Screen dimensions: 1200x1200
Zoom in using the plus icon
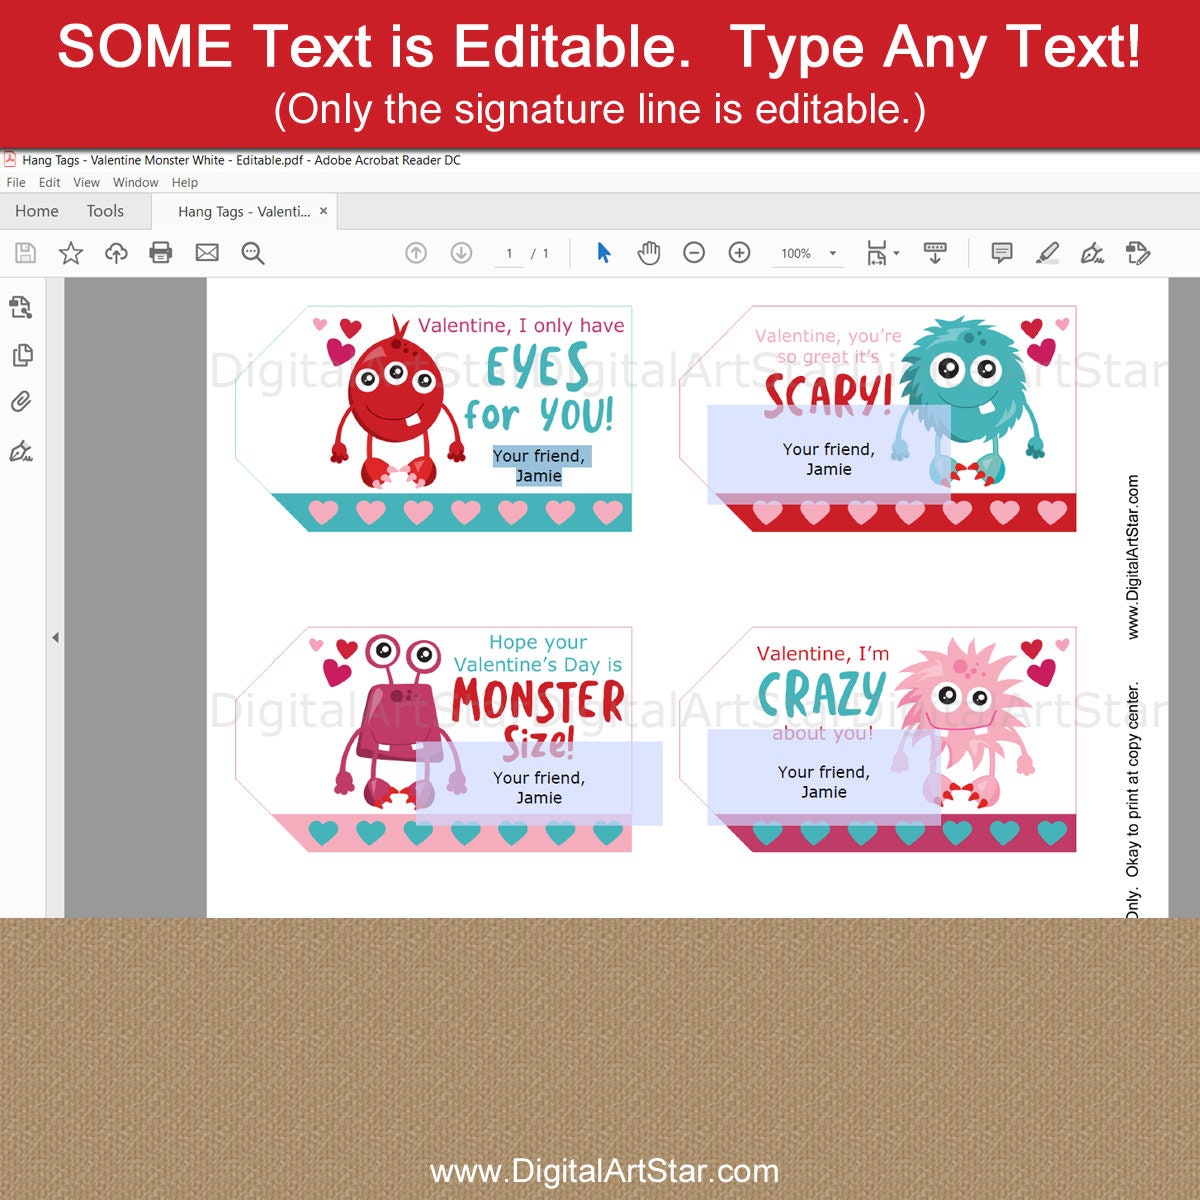click(x=739, y=253)
